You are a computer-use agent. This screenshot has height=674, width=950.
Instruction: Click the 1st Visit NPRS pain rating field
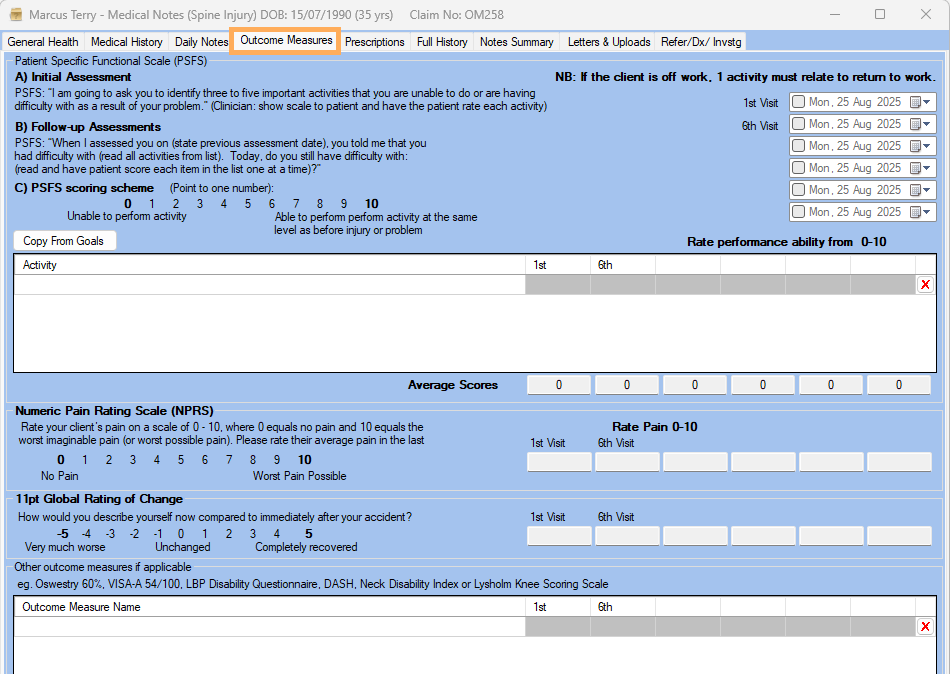pyautogui.click(x=558, y=462)
